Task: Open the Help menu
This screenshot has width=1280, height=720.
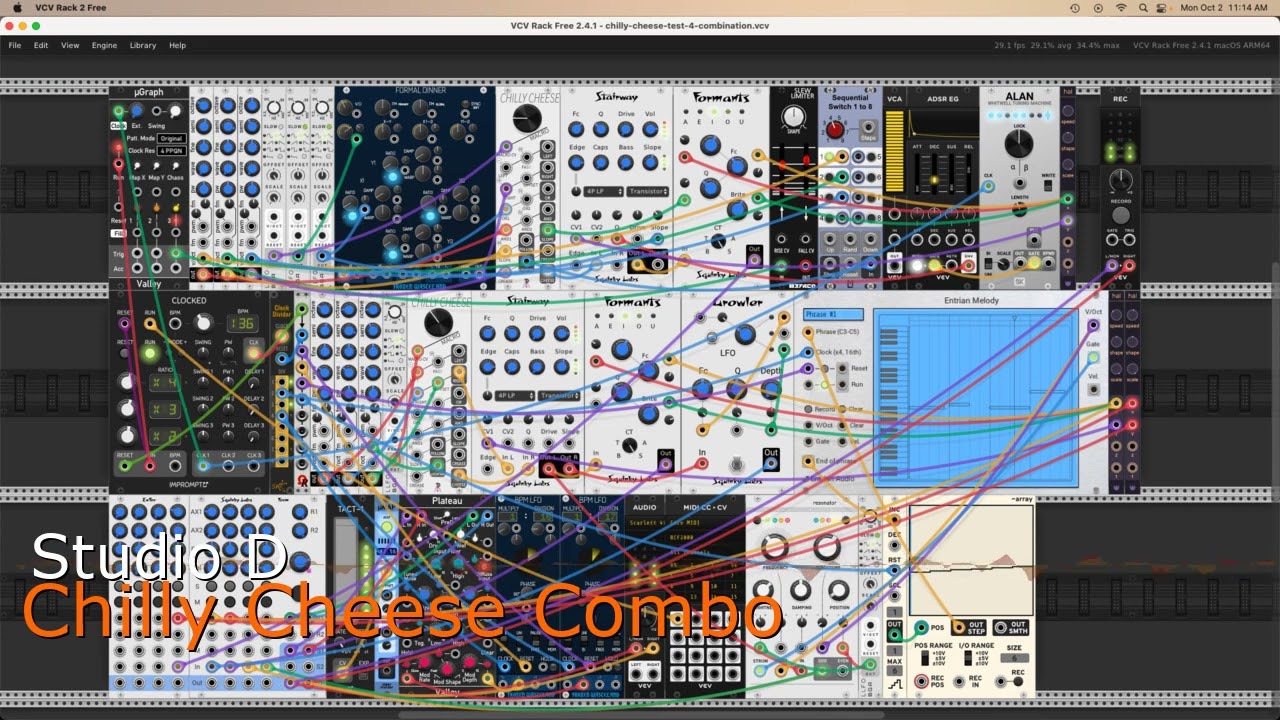Action: click(x=177, y=45)
